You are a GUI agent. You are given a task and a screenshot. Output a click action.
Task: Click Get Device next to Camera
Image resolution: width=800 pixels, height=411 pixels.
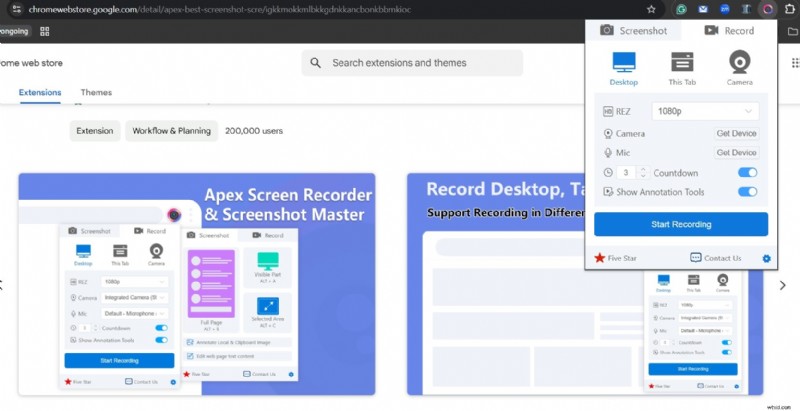[x=736, y=134]
